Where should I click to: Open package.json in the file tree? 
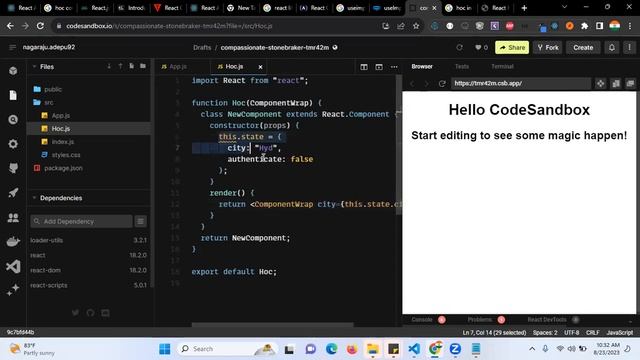[63, 168]
